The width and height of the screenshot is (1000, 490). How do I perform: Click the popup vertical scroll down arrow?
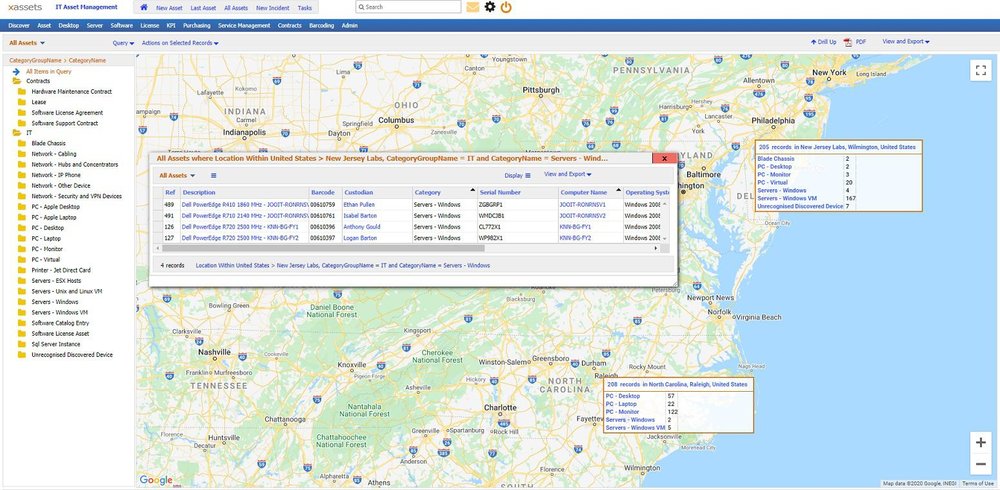pos(665,238)
